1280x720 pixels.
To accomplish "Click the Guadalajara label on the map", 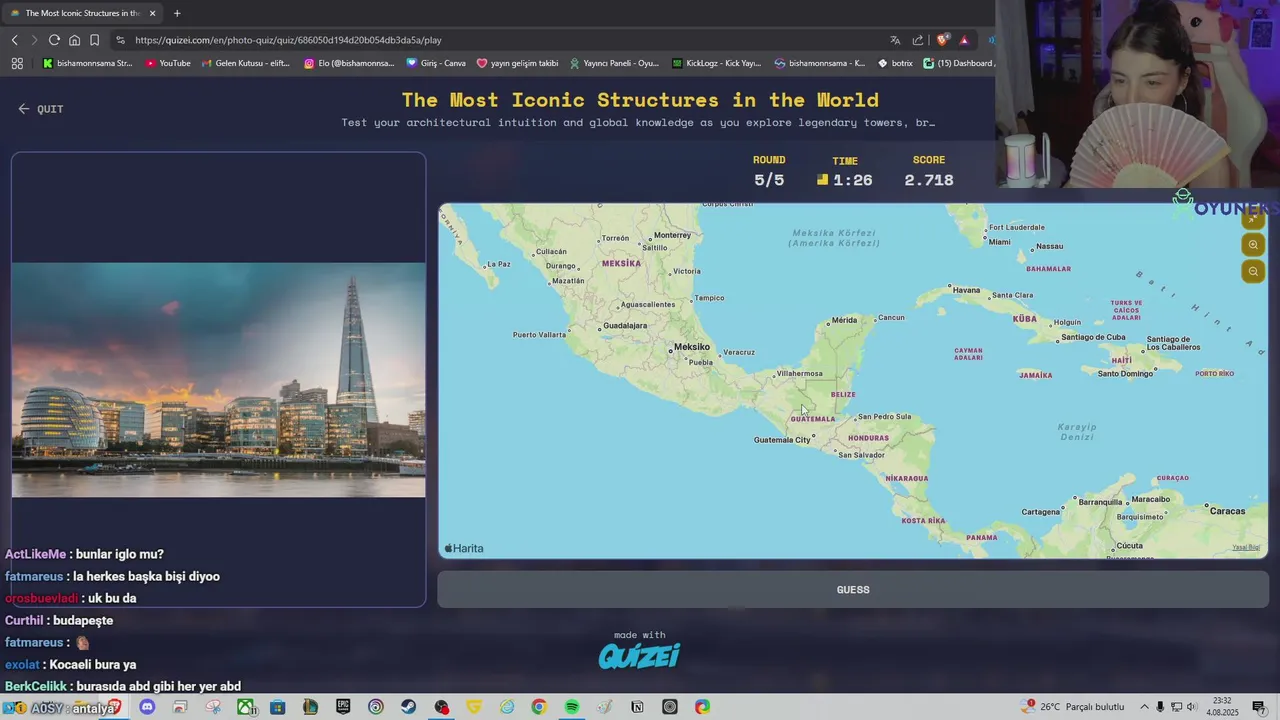I will [x=625, y=326].
